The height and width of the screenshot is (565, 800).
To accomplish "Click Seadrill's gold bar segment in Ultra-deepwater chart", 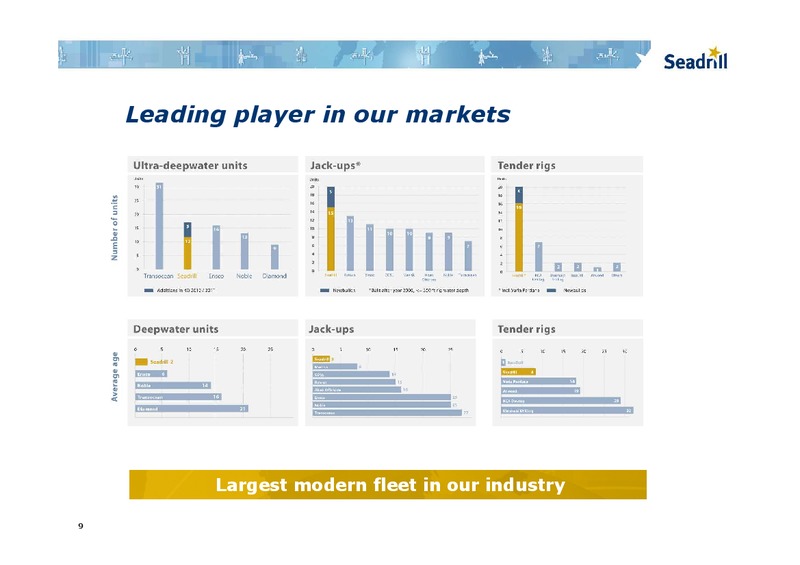I will click(x=187, y=253).
